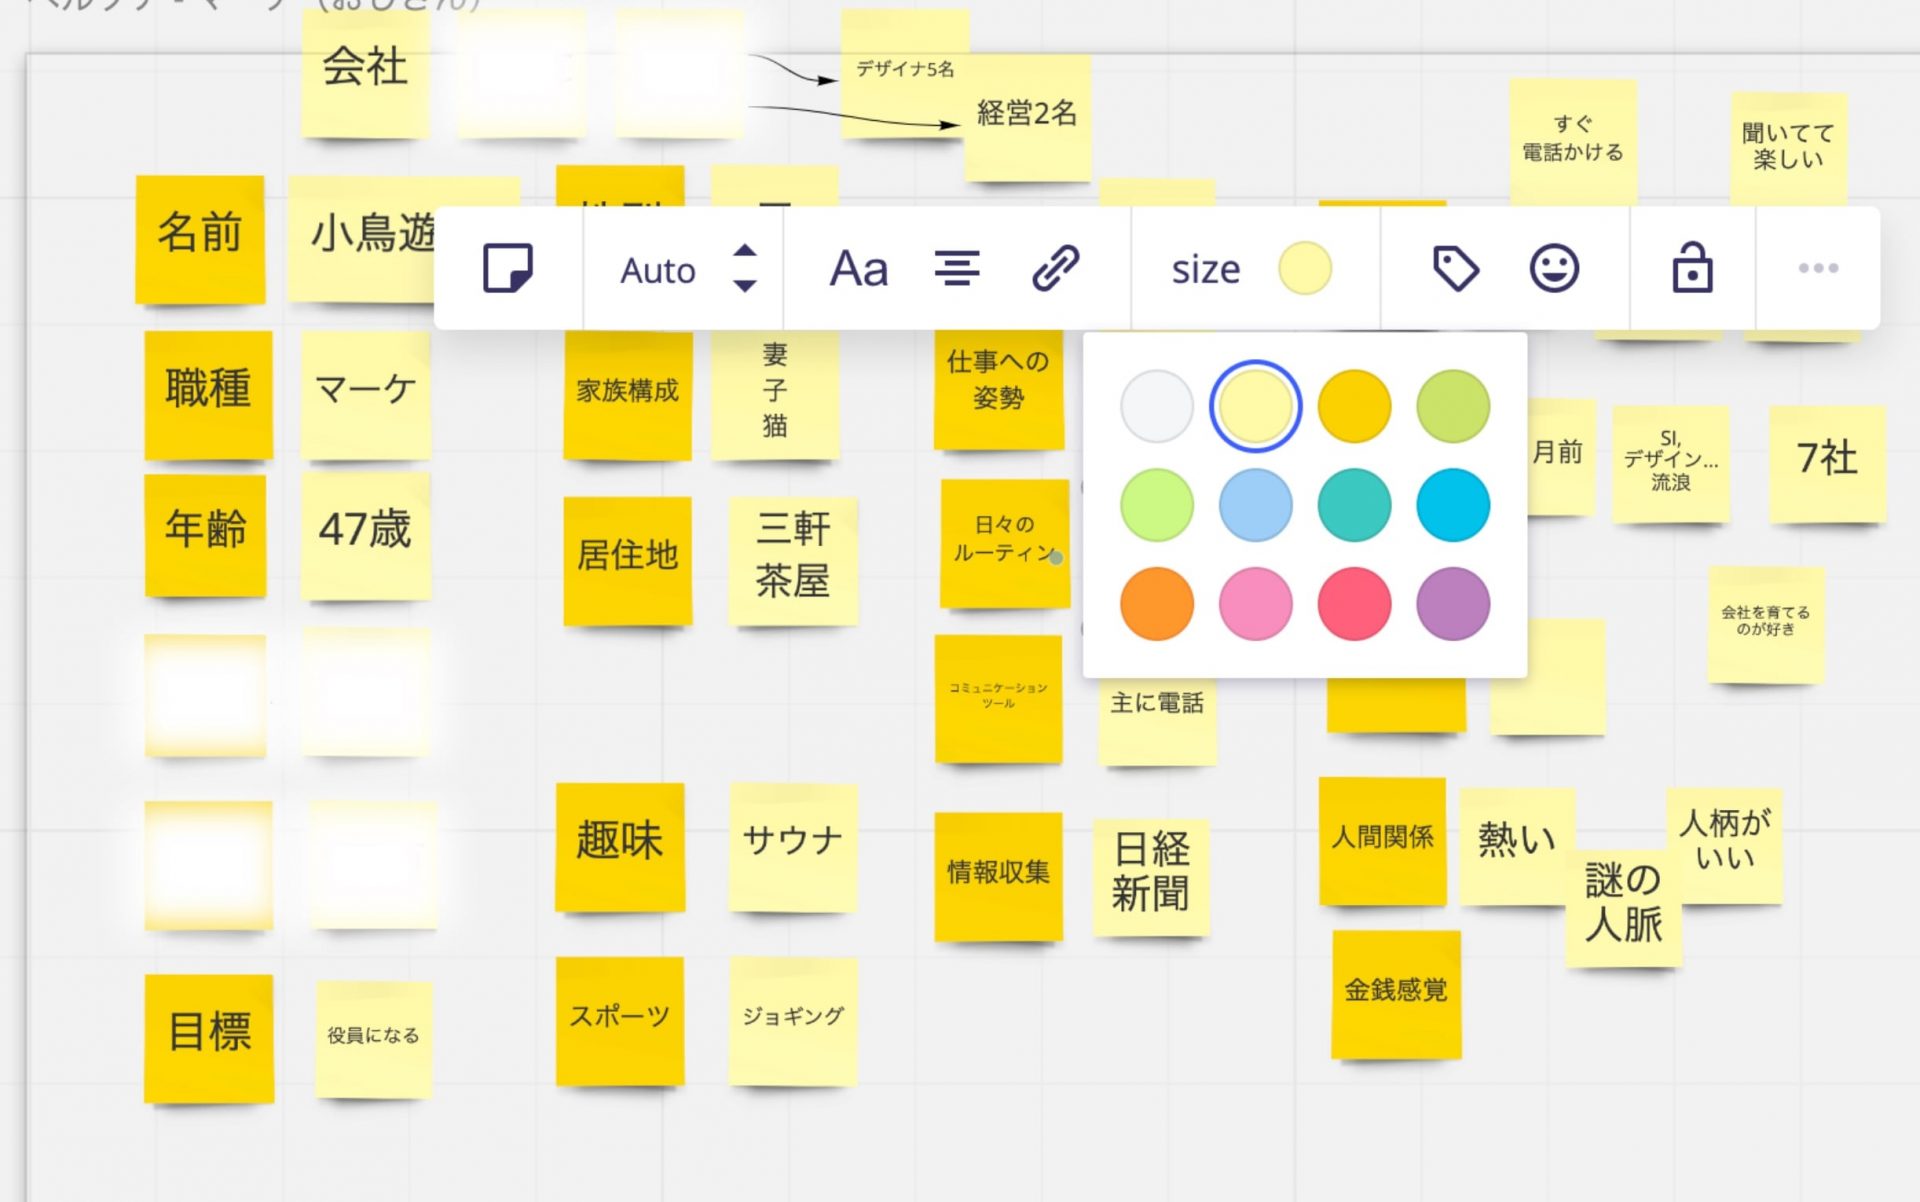Open the Auto font size dropdown

click(x=658, y=270)
